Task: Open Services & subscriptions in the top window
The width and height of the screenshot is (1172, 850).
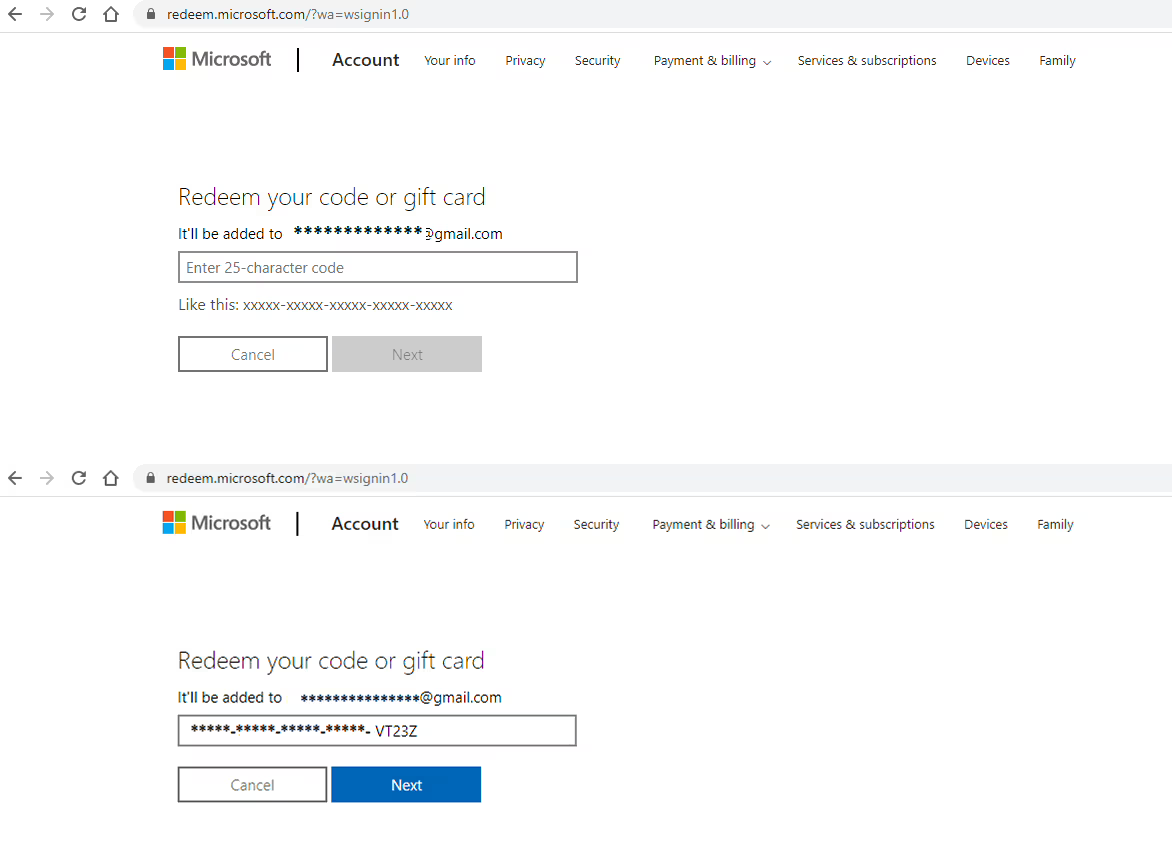Action: click(866, 61)
